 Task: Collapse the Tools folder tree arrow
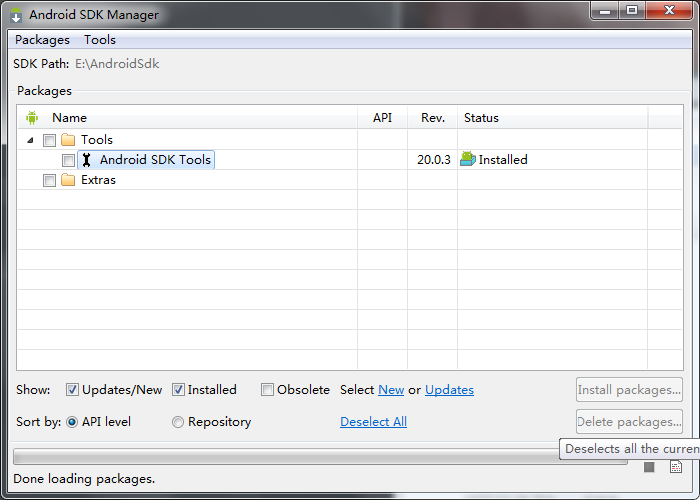coord(30,140)
